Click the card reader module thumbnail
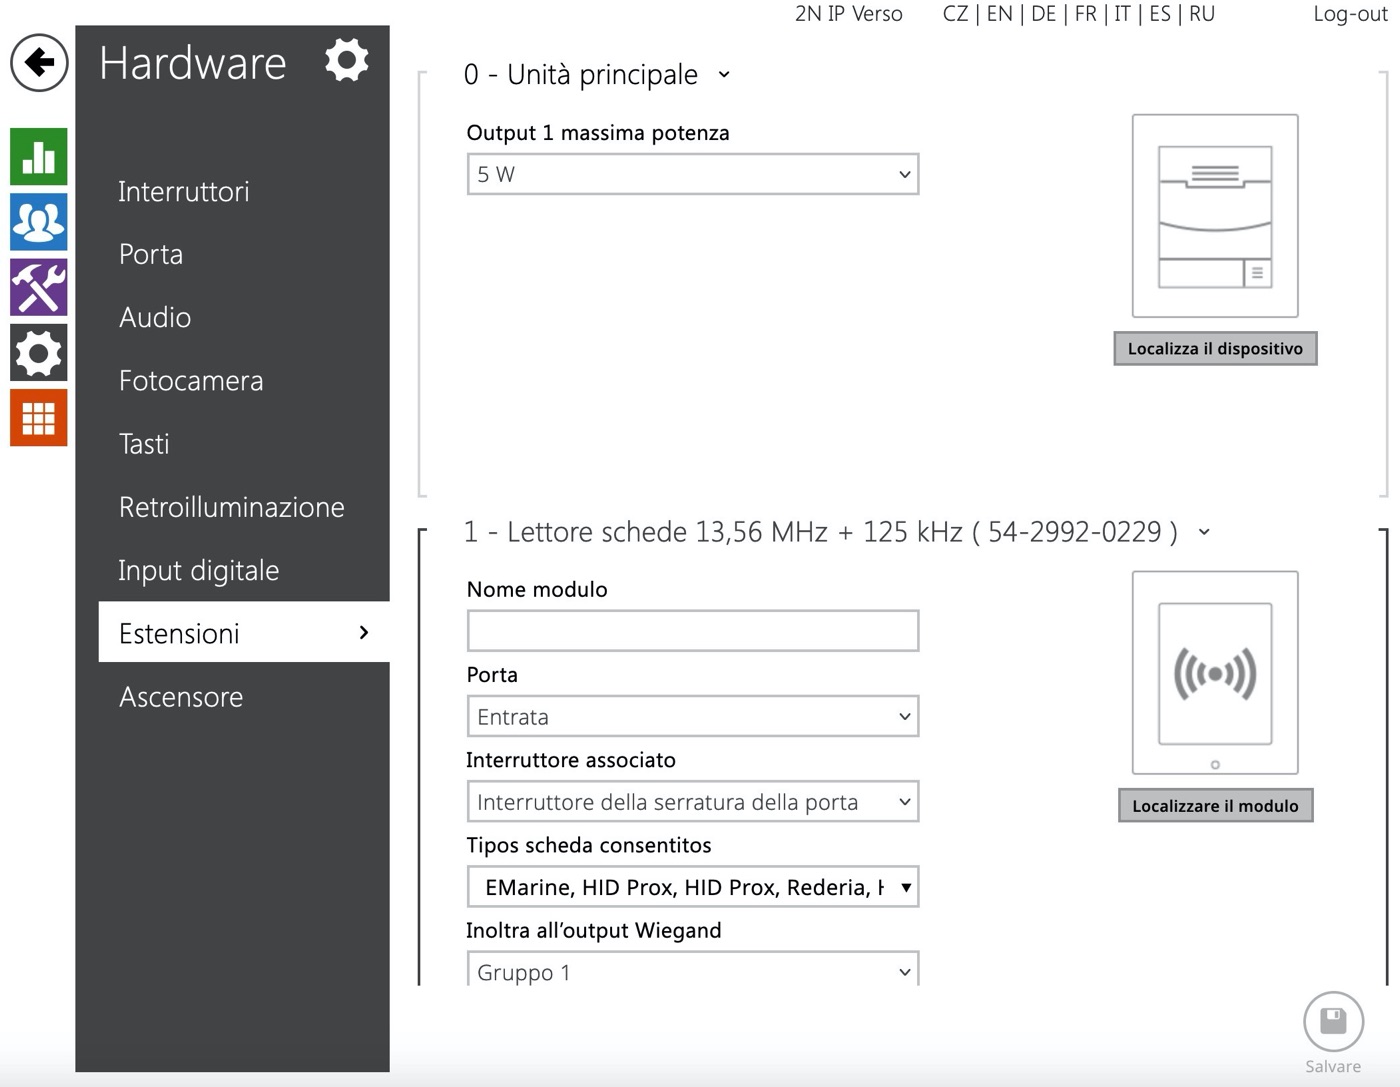Screen dimensions: 1400x1087 [x=1215, y=673]
